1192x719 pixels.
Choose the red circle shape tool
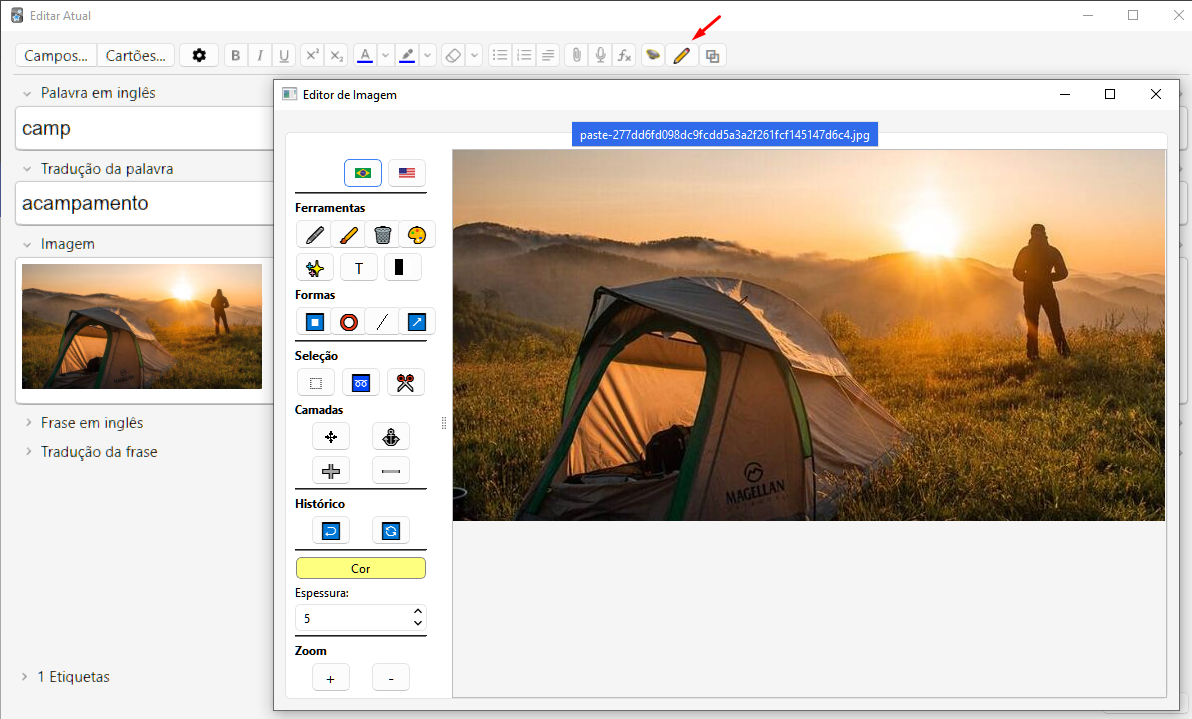pos(349,322)
